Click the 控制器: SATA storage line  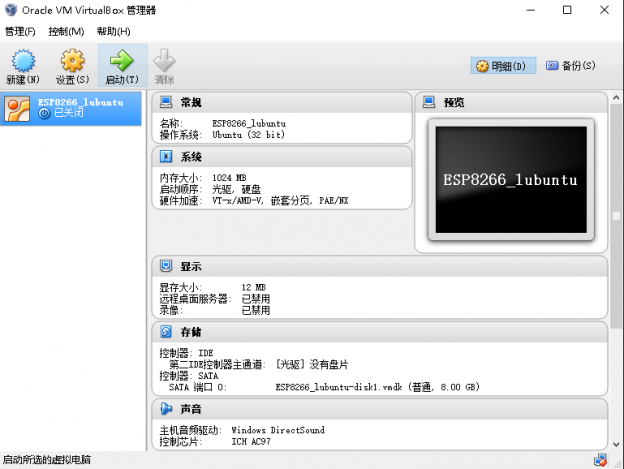click(x=189, y=376)
